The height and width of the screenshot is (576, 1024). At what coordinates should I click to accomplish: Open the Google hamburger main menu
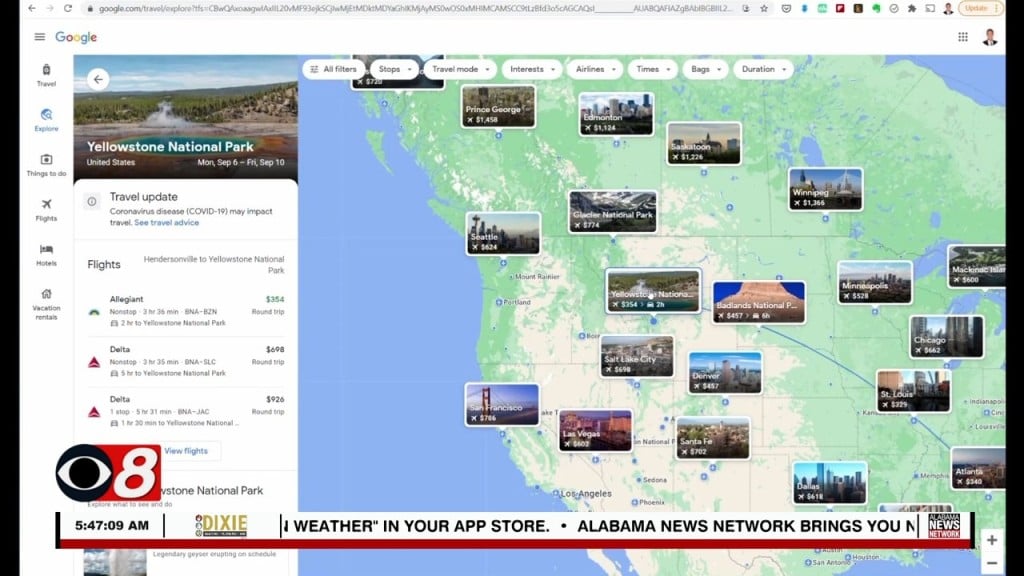40,37
